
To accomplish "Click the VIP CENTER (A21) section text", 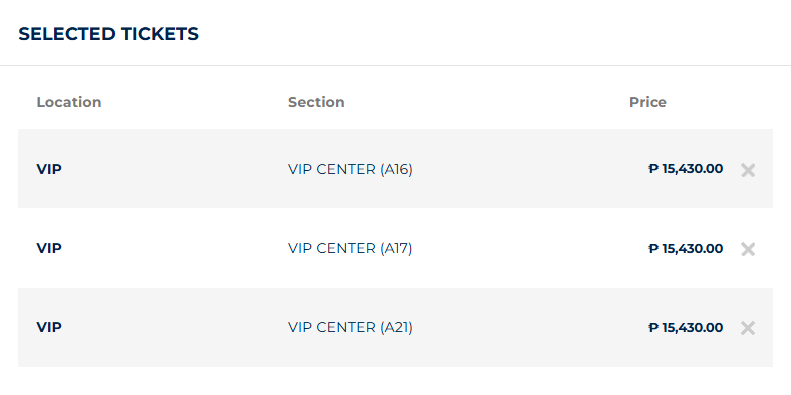I will [x=350, y=328].
